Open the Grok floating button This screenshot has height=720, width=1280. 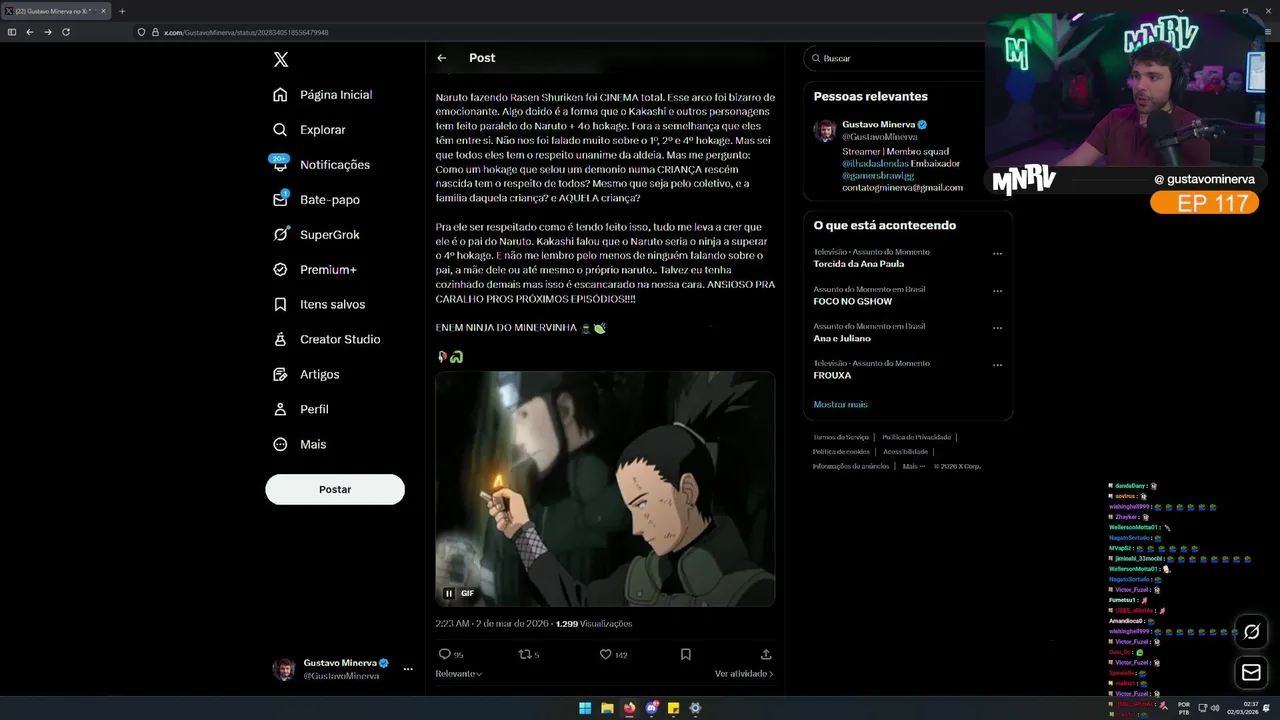[x=1251, y=631]
